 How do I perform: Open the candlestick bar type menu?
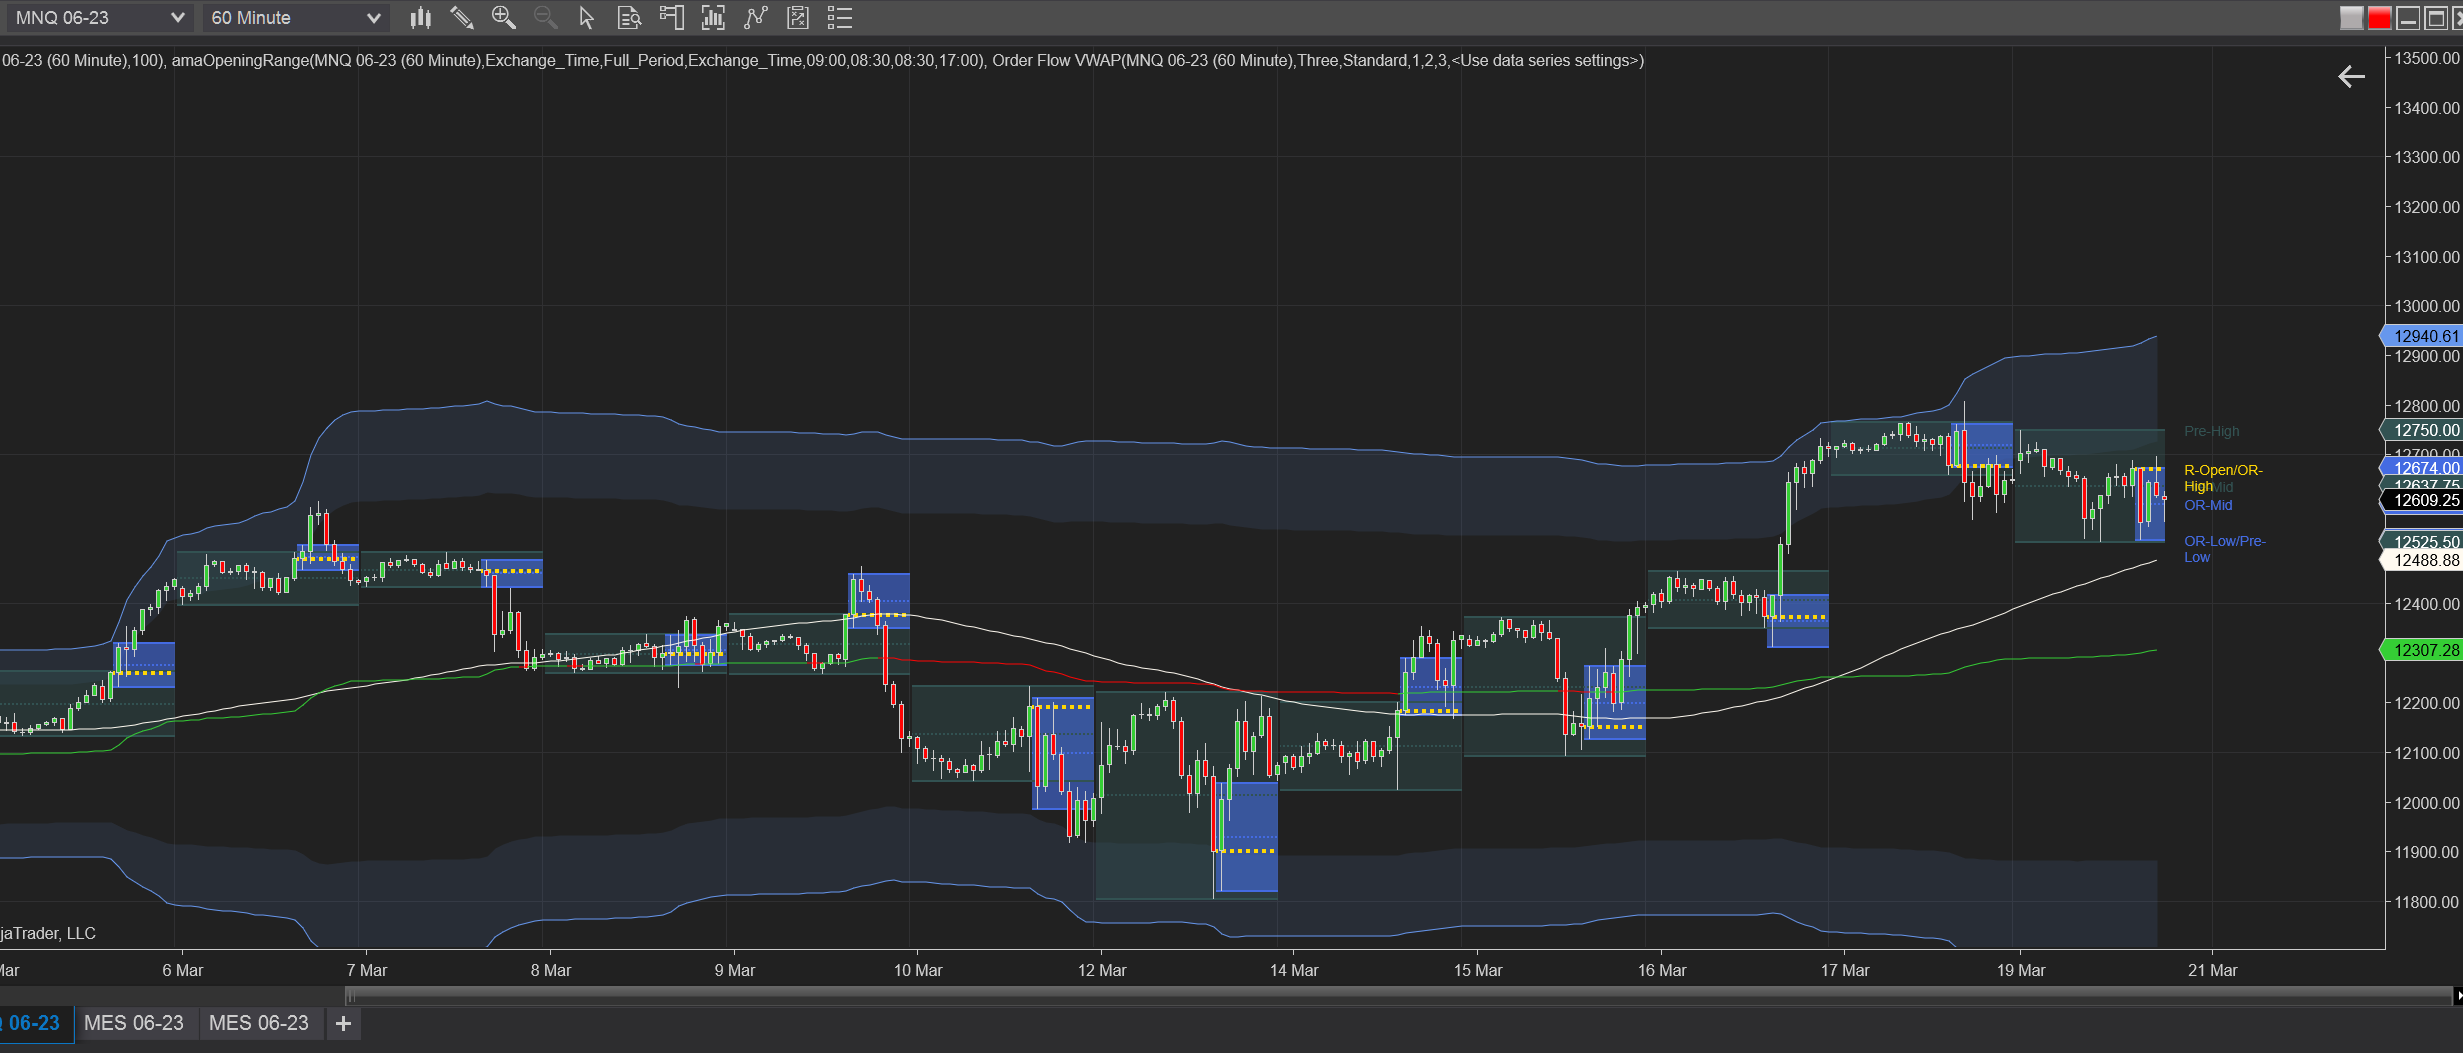(421, 18)
